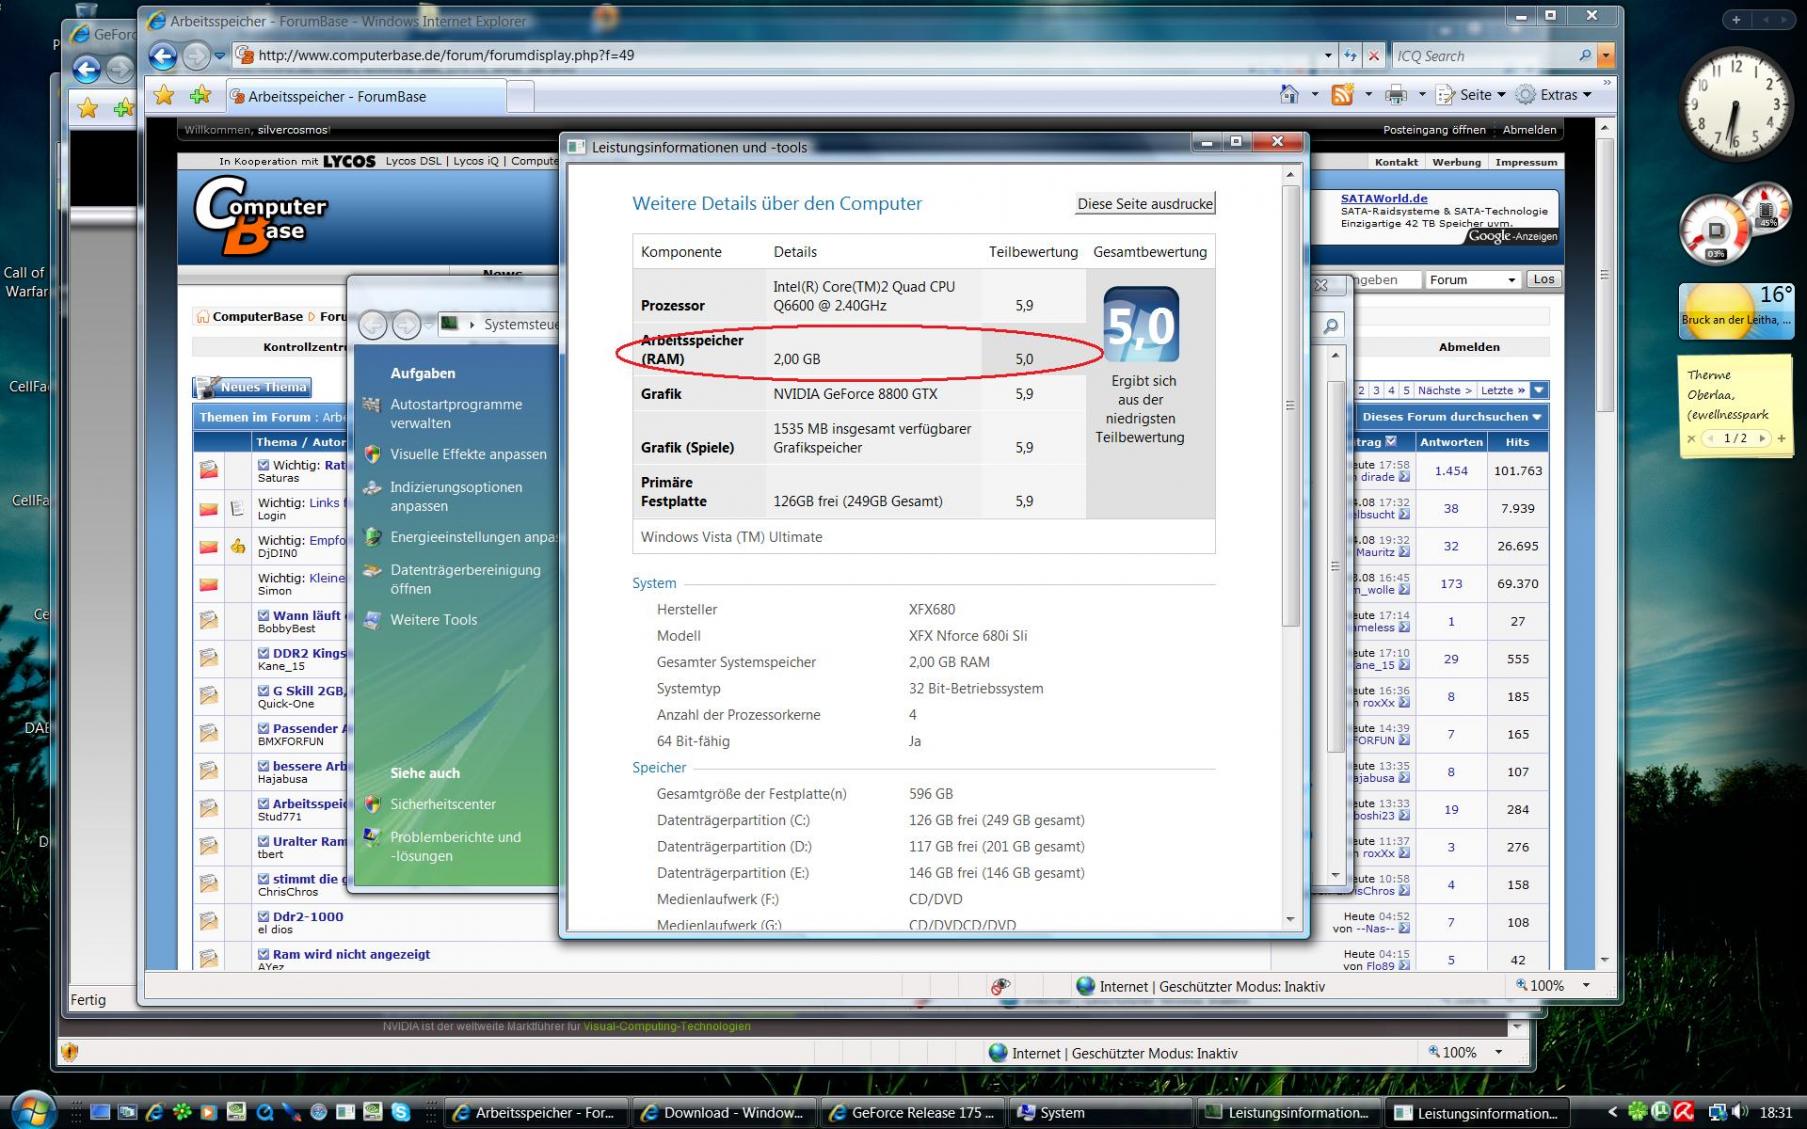Click the volume speaker icon in system tray
The height and width of the screenshot is (1129, 1807).
(x=1740, y=1111)
